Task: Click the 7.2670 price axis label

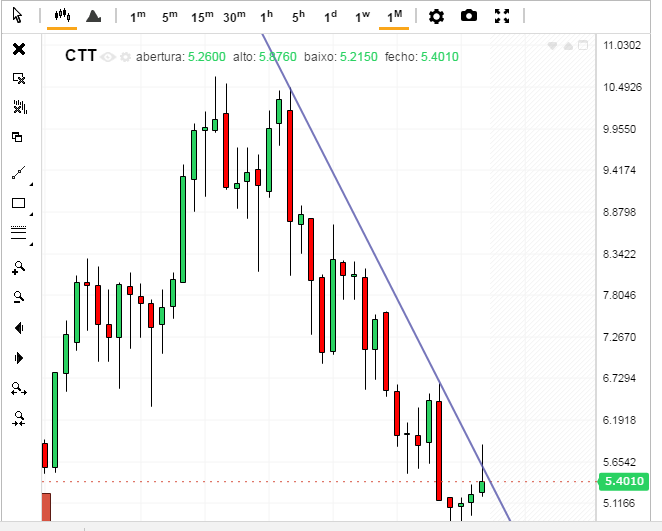Action: [619, 337]
